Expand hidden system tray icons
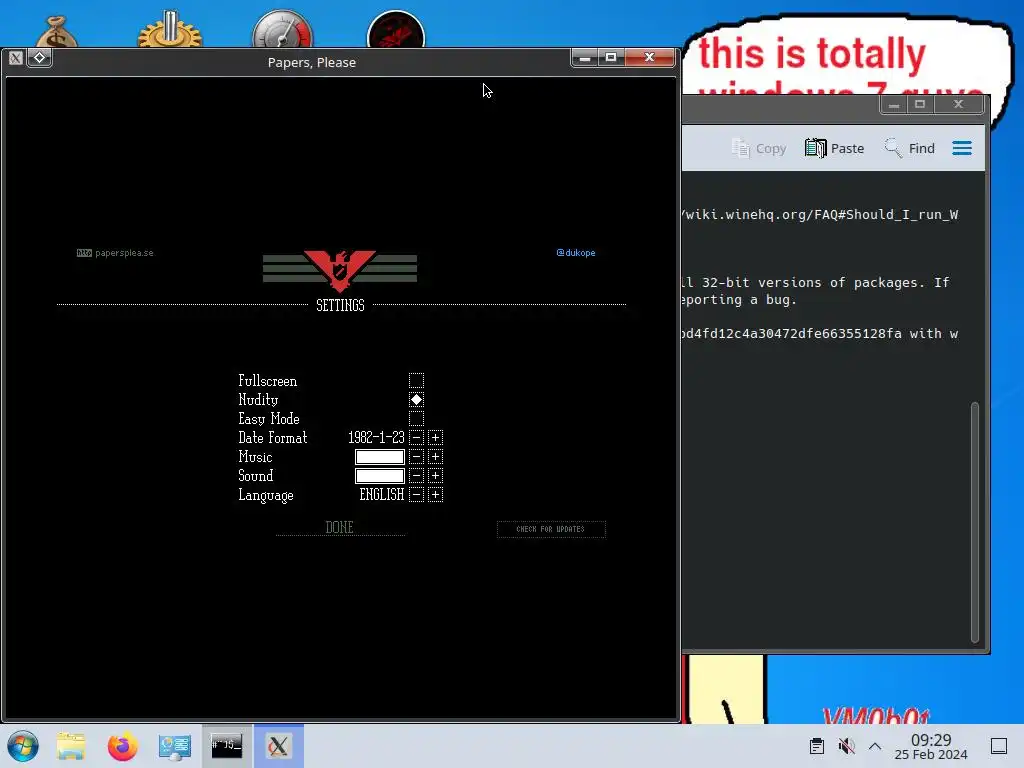 point(875,746)
